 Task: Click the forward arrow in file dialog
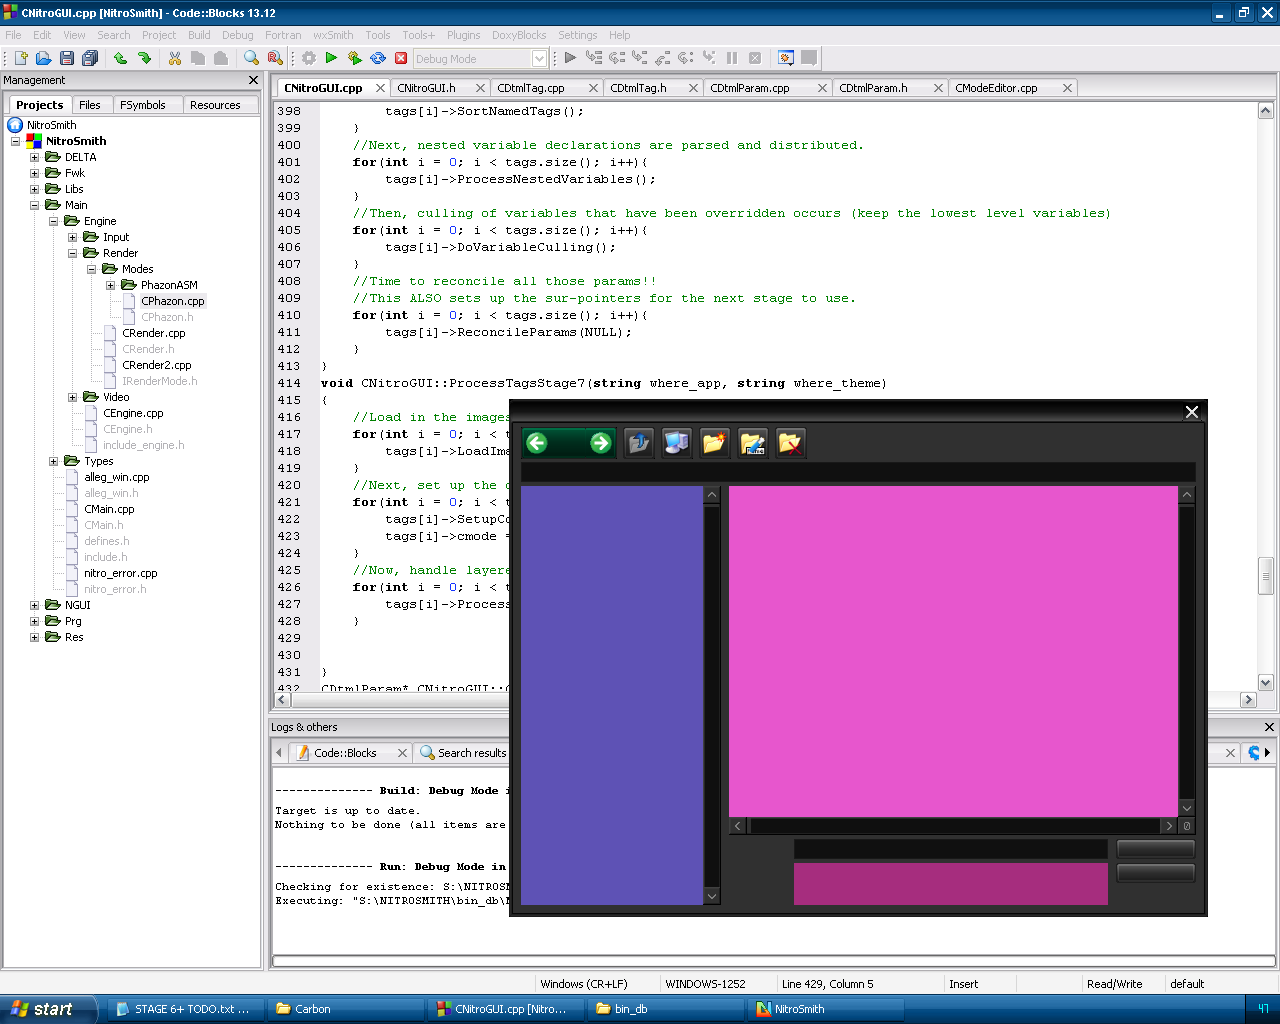[x=600, y=443]
